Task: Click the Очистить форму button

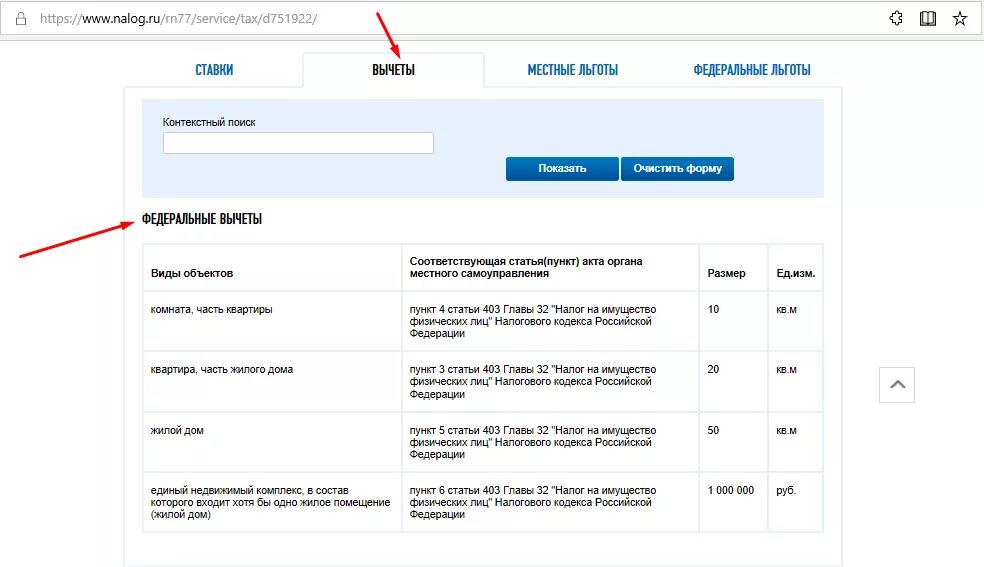Action: point(677,168)
